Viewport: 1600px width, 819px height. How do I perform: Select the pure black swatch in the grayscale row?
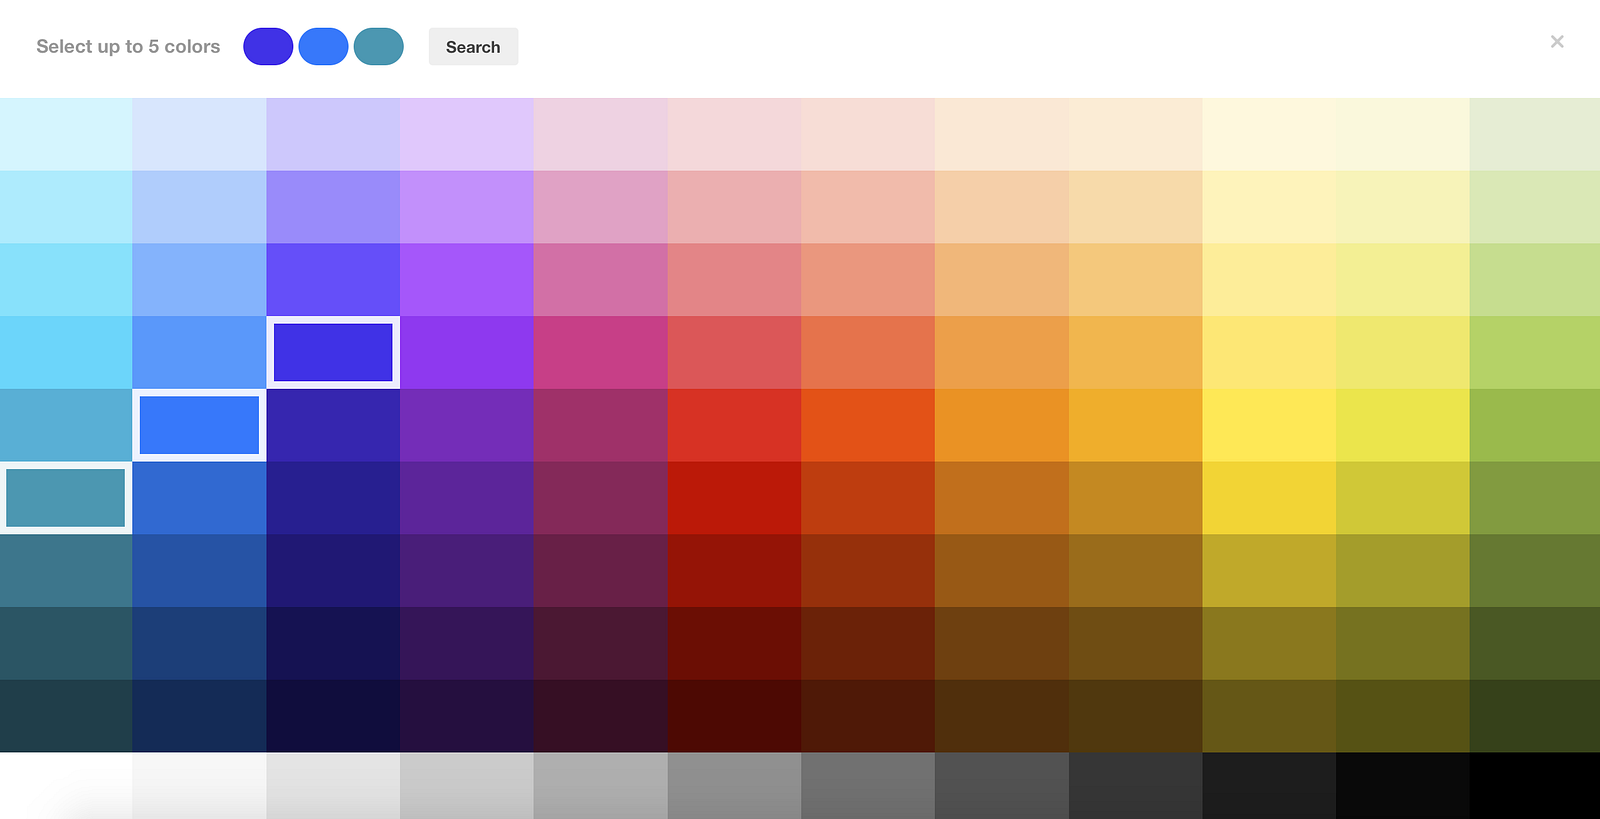[1535, 786]
